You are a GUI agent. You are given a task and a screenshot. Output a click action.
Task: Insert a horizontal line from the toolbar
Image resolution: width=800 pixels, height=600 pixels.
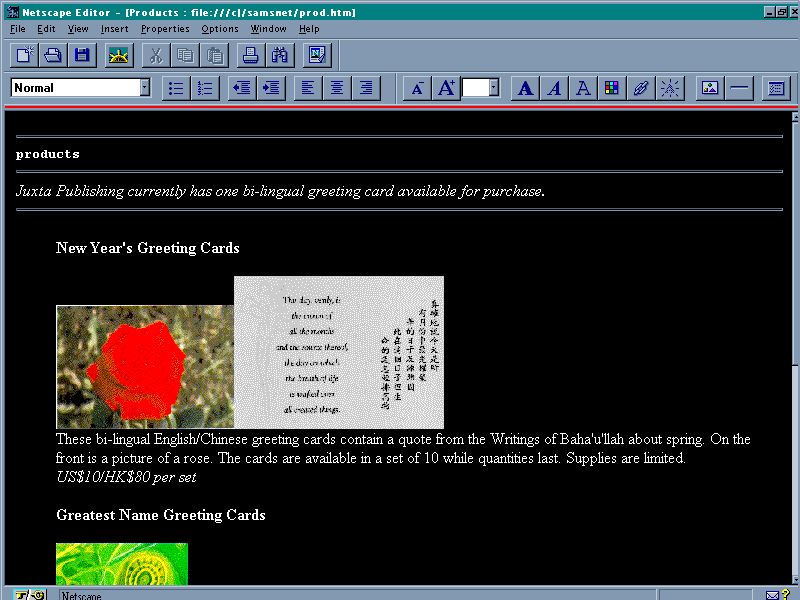tap(739, 88)
